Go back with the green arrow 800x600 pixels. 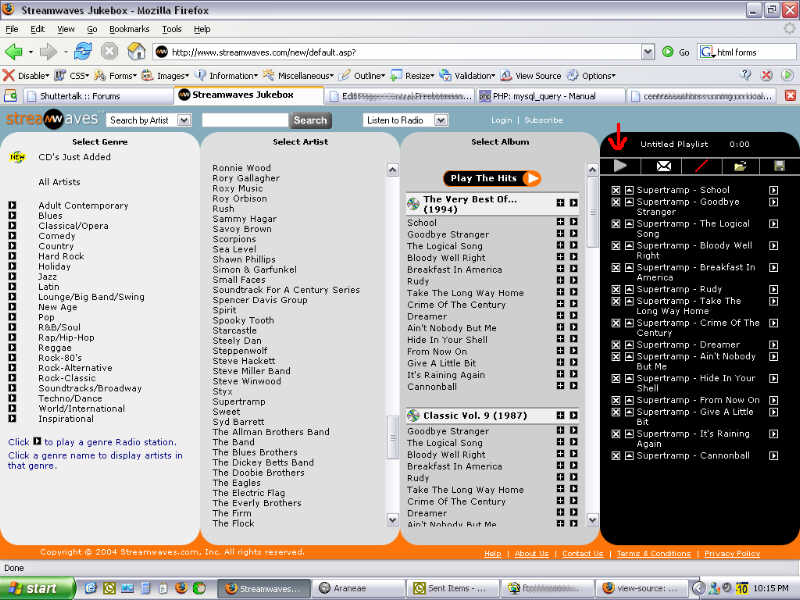coord(14,52)
